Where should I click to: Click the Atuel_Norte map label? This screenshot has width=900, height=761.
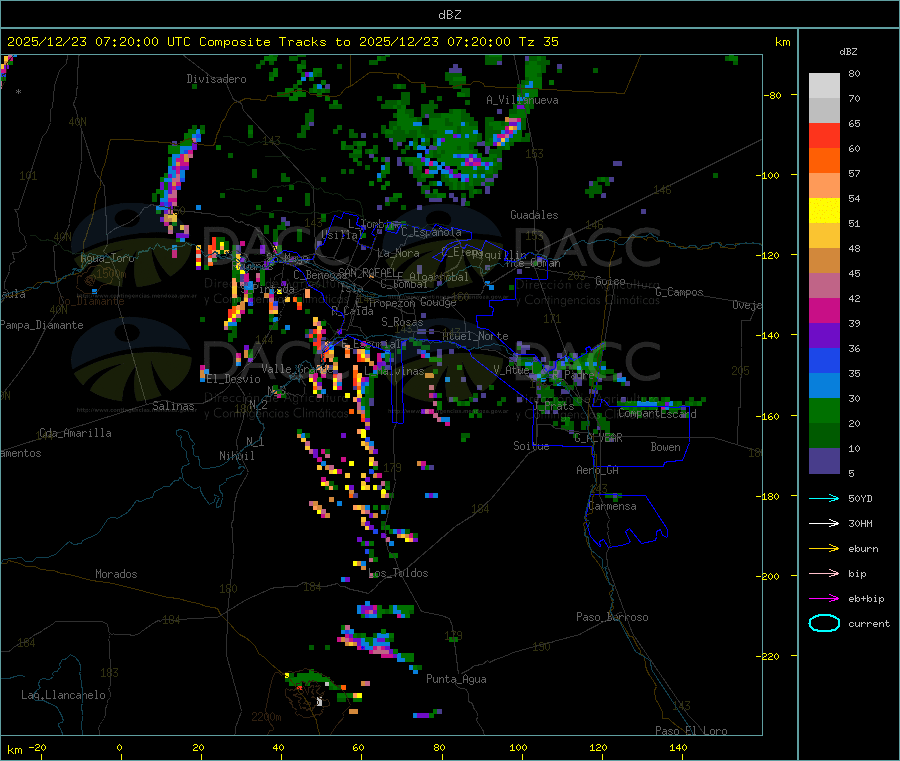475,336
